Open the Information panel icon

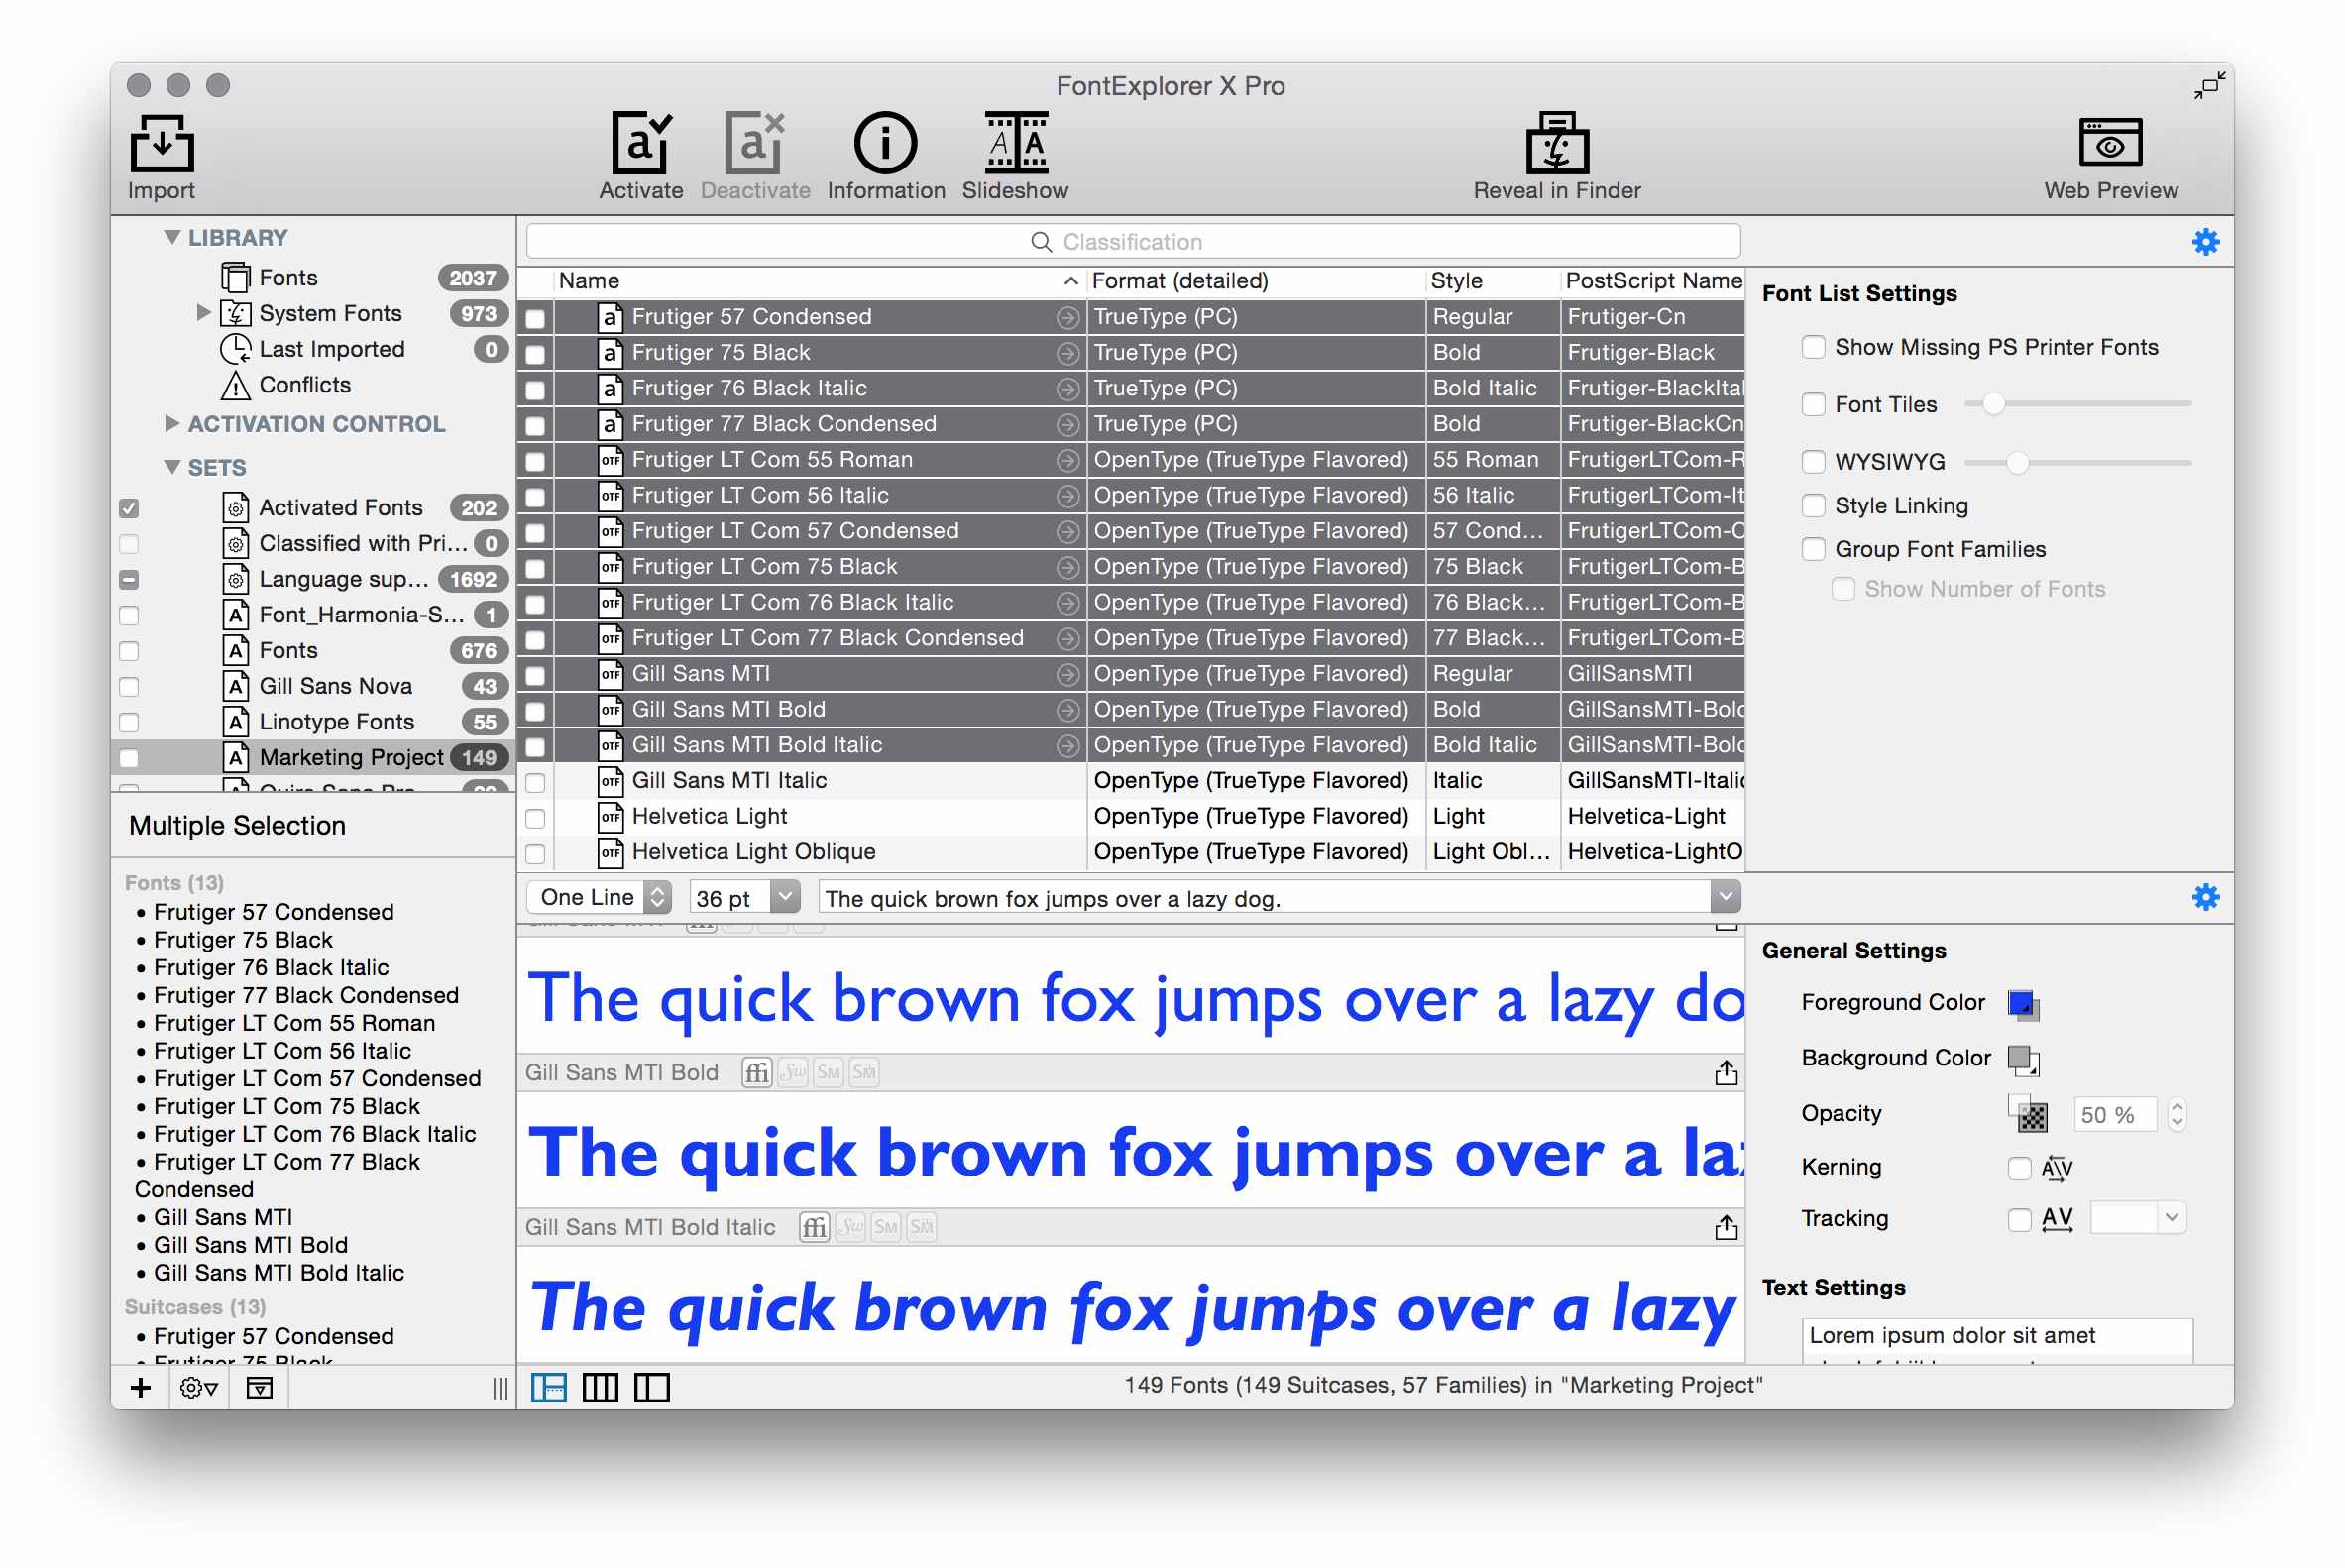click(x=885, y=144)
